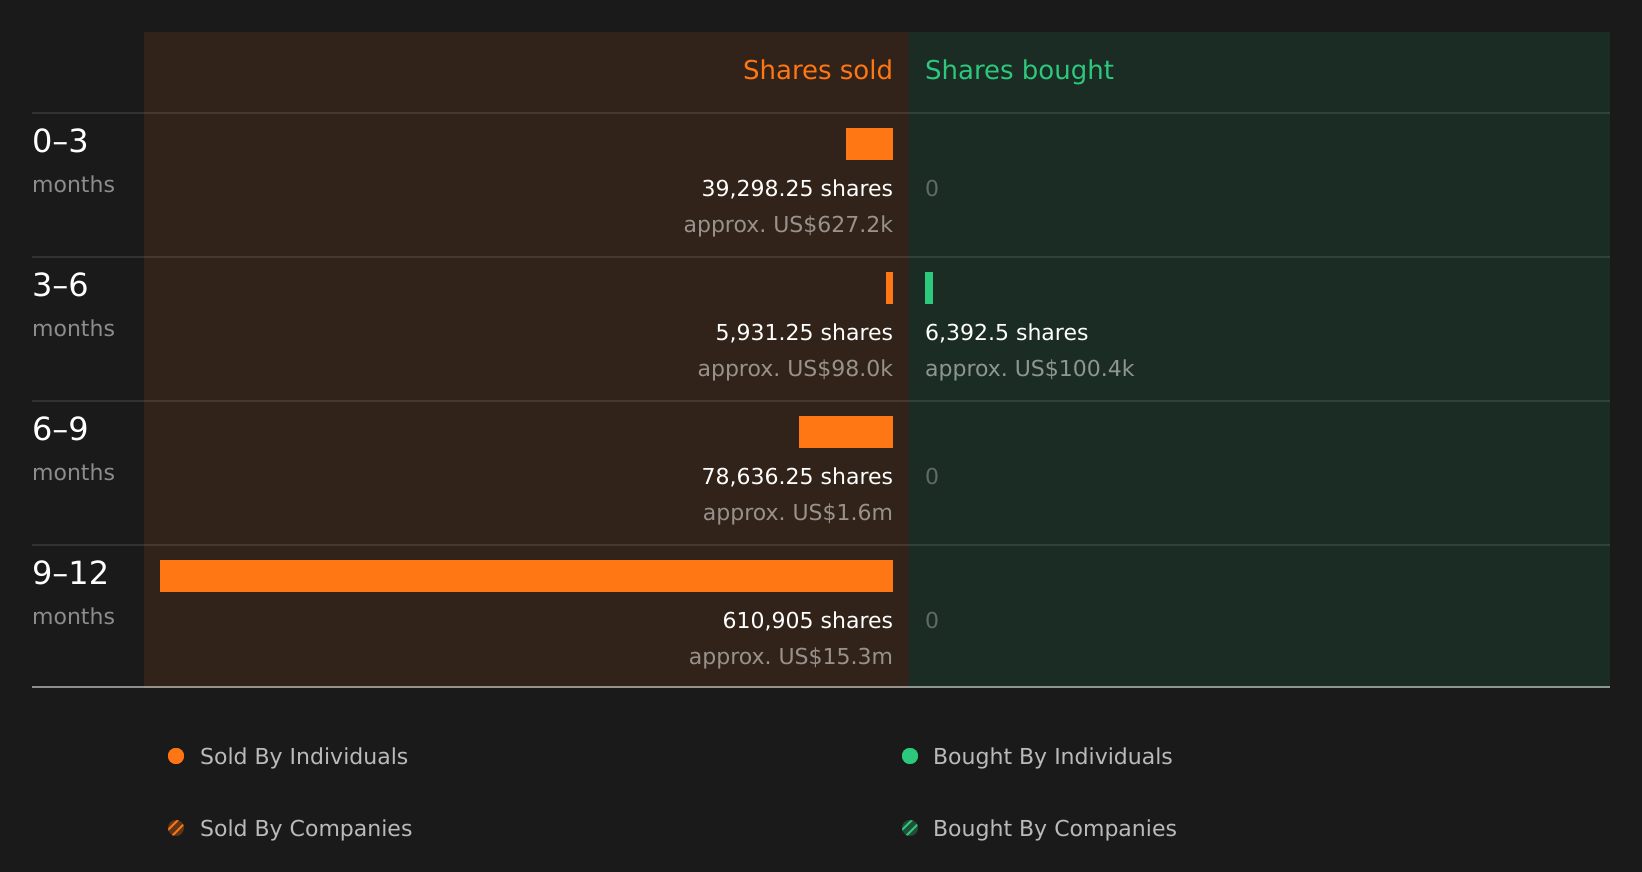1642x872 pixels.
Task: Click the 6–9 months row label
Action: [x=73, y=450]
